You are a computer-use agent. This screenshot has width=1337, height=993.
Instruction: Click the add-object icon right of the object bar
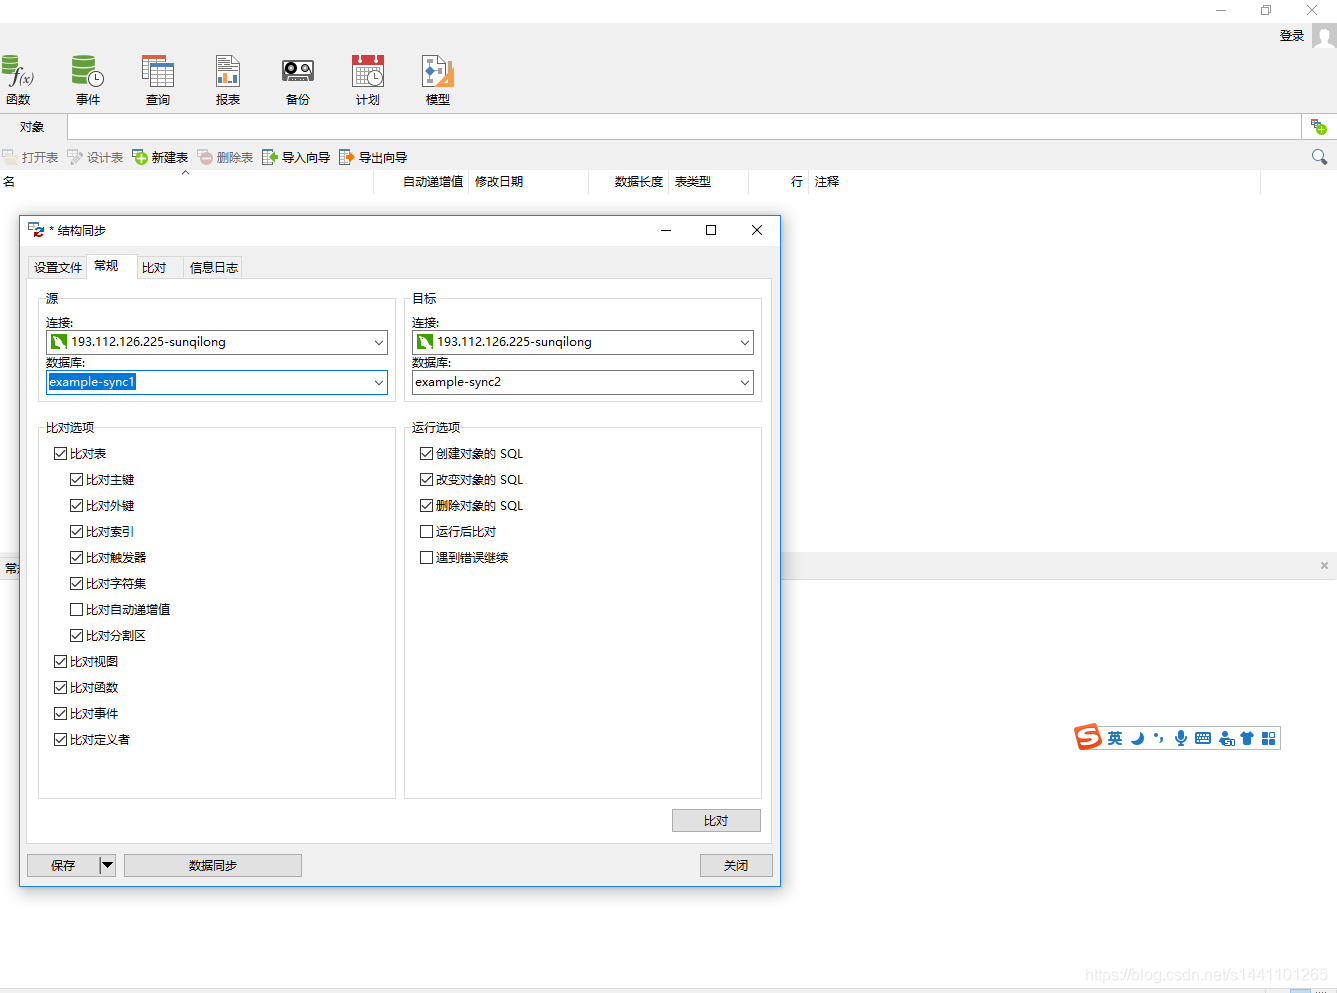coord(1319,127)
